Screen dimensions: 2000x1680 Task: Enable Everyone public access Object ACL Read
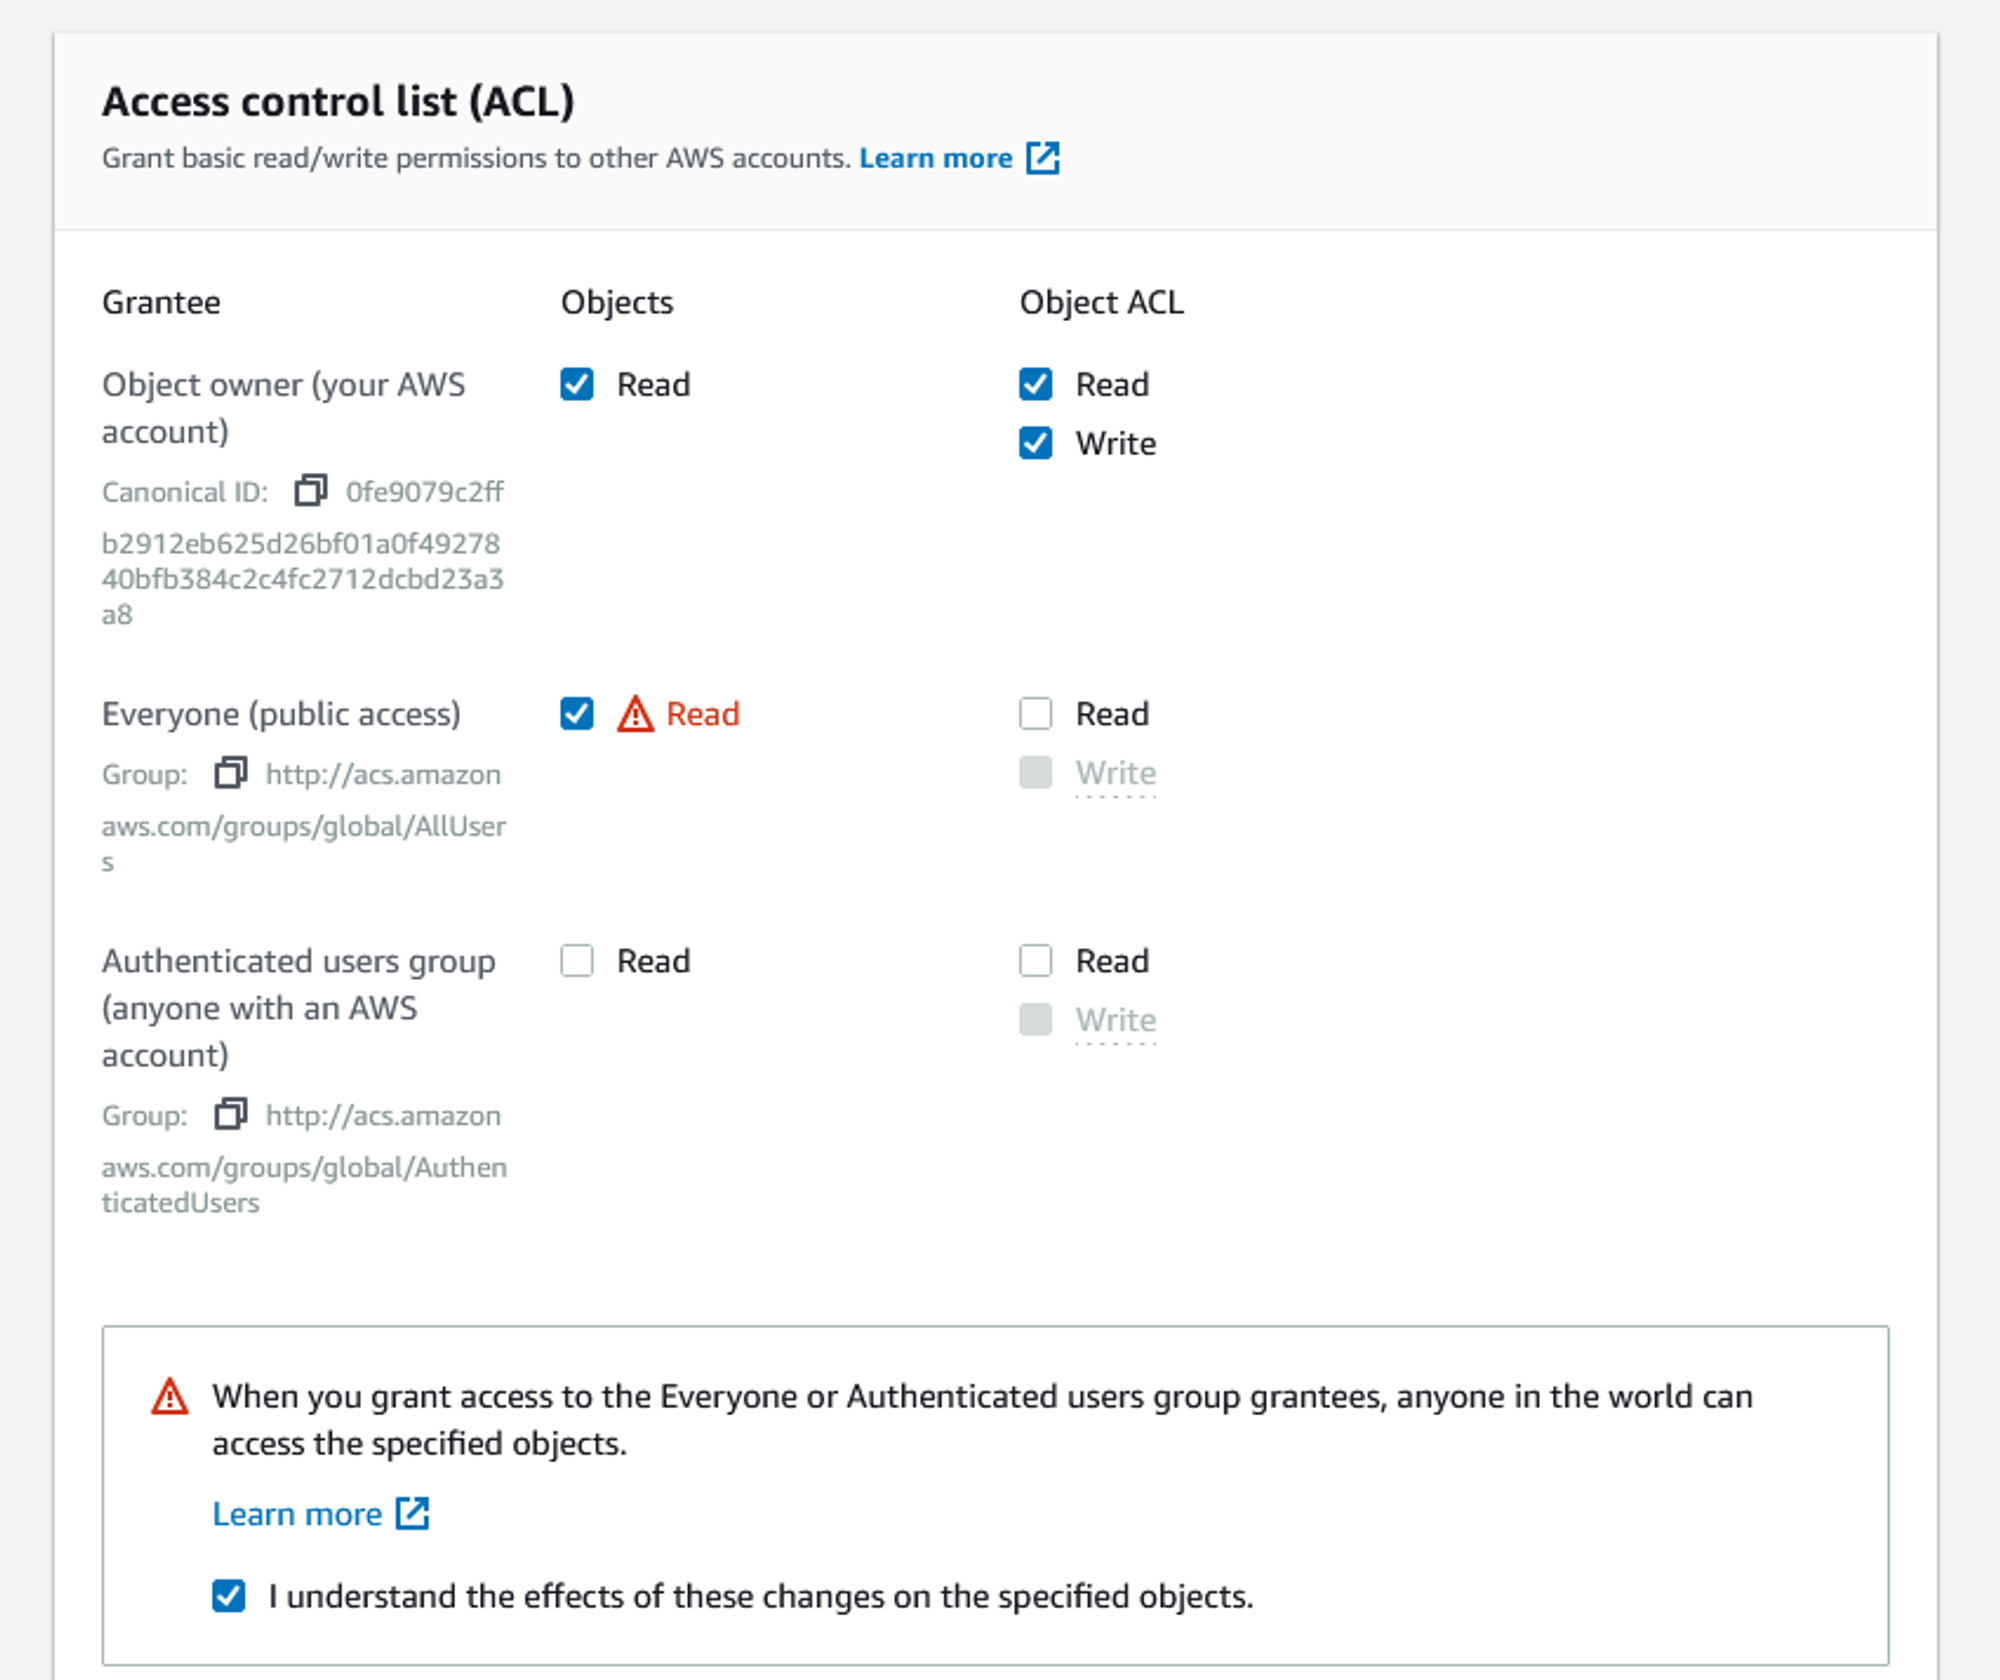pyautogui.click(x=1036, y=714)
